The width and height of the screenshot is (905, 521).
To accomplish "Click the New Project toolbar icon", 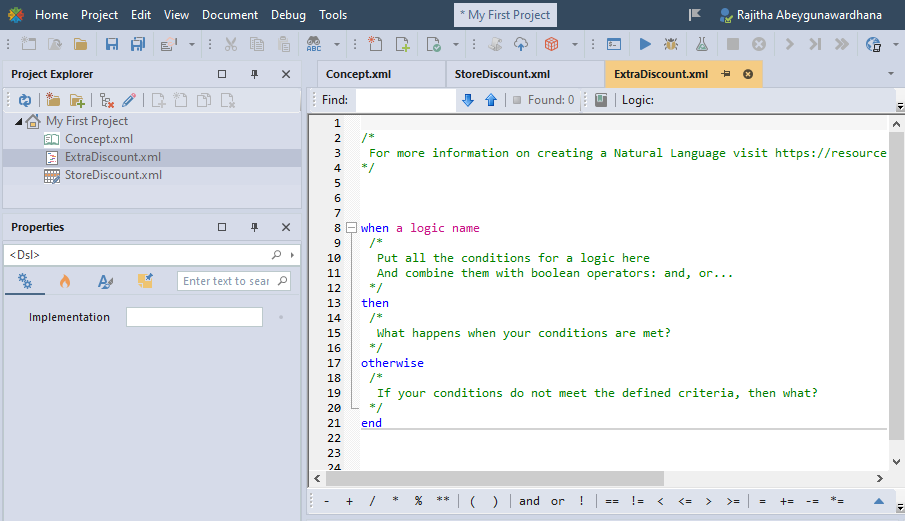I will pyautogui.click(x=28, y=44).
